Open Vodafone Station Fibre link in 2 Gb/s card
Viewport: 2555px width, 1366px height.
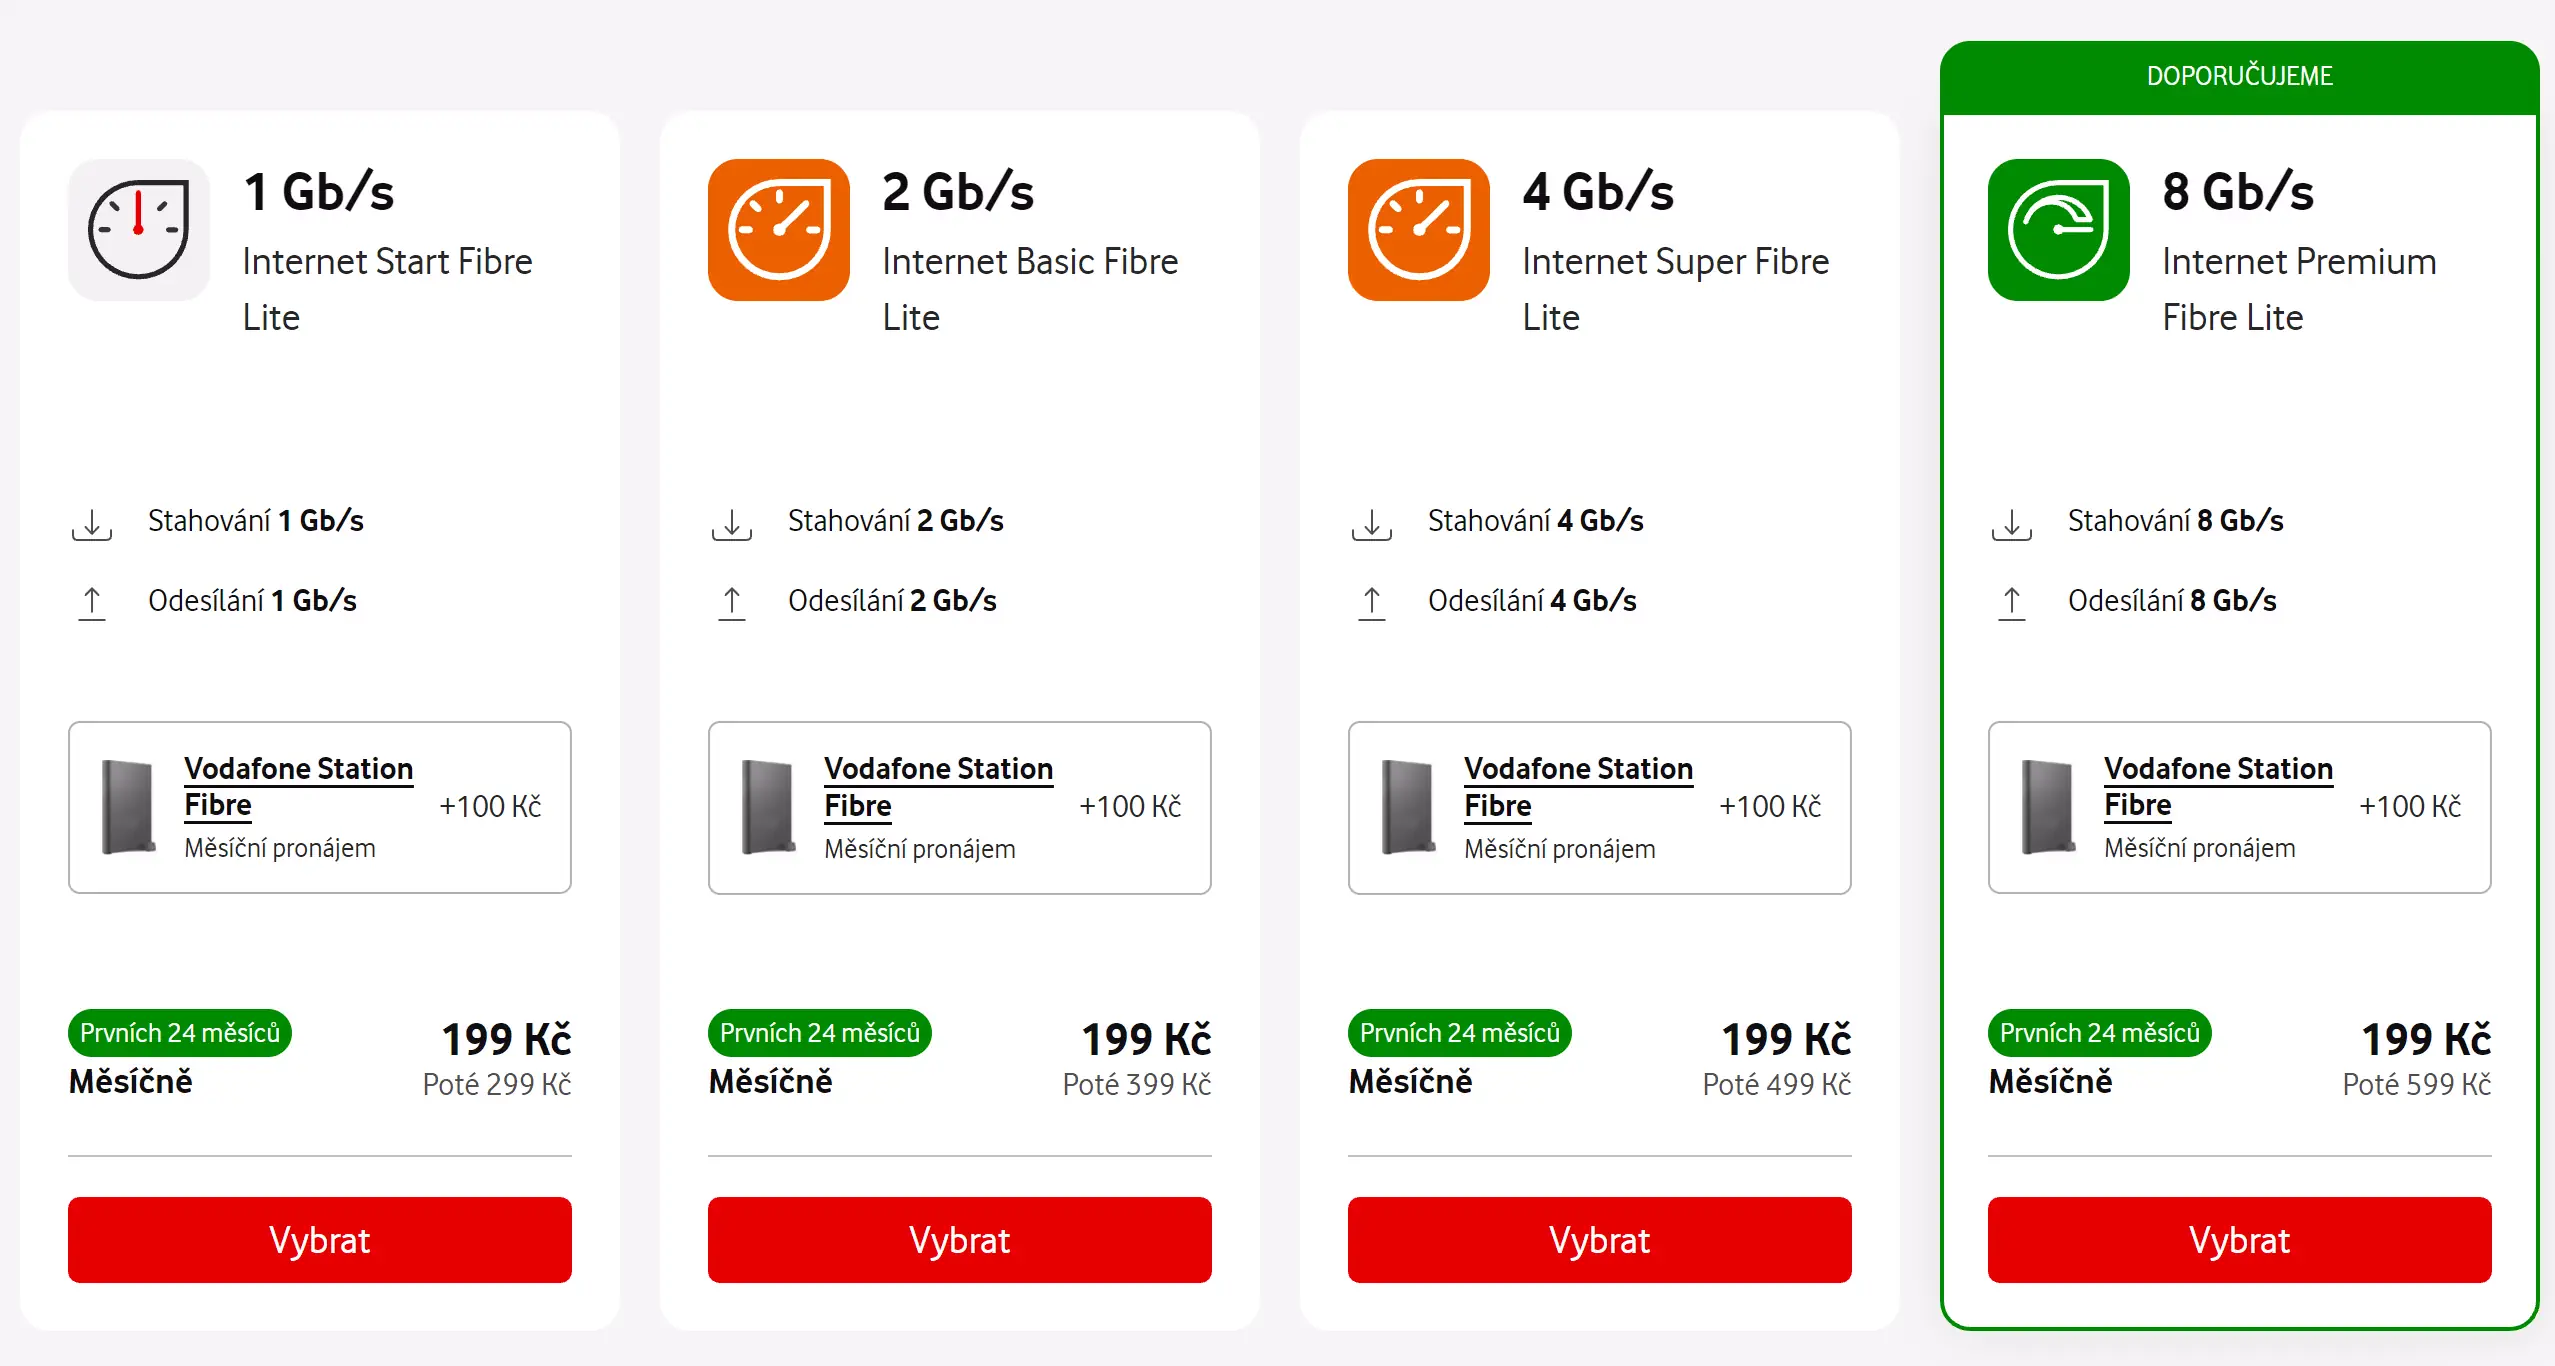coord(938,787)
